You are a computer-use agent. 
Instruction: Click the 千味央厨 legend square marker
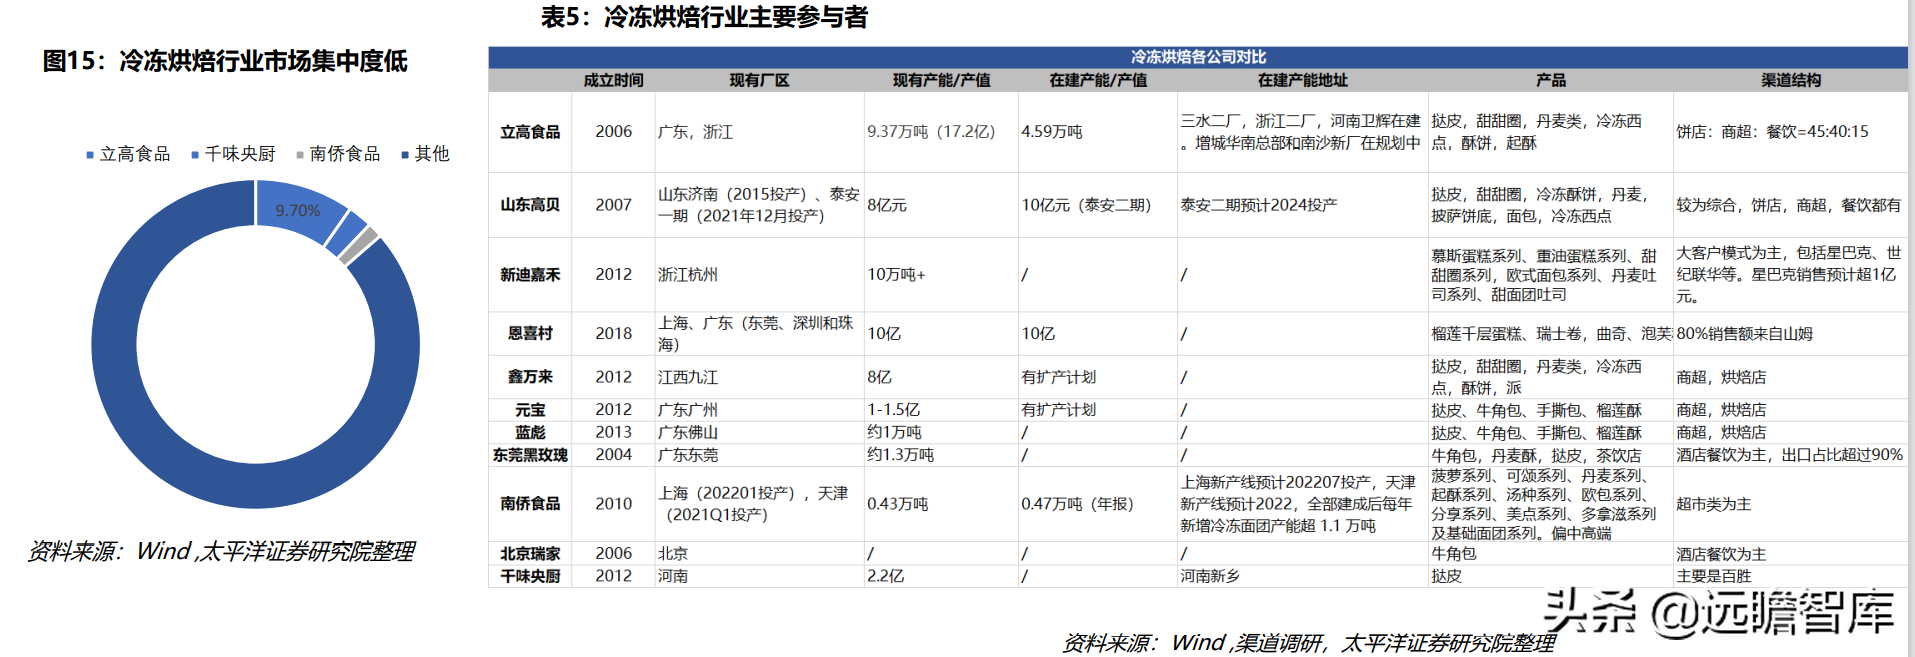195,155
